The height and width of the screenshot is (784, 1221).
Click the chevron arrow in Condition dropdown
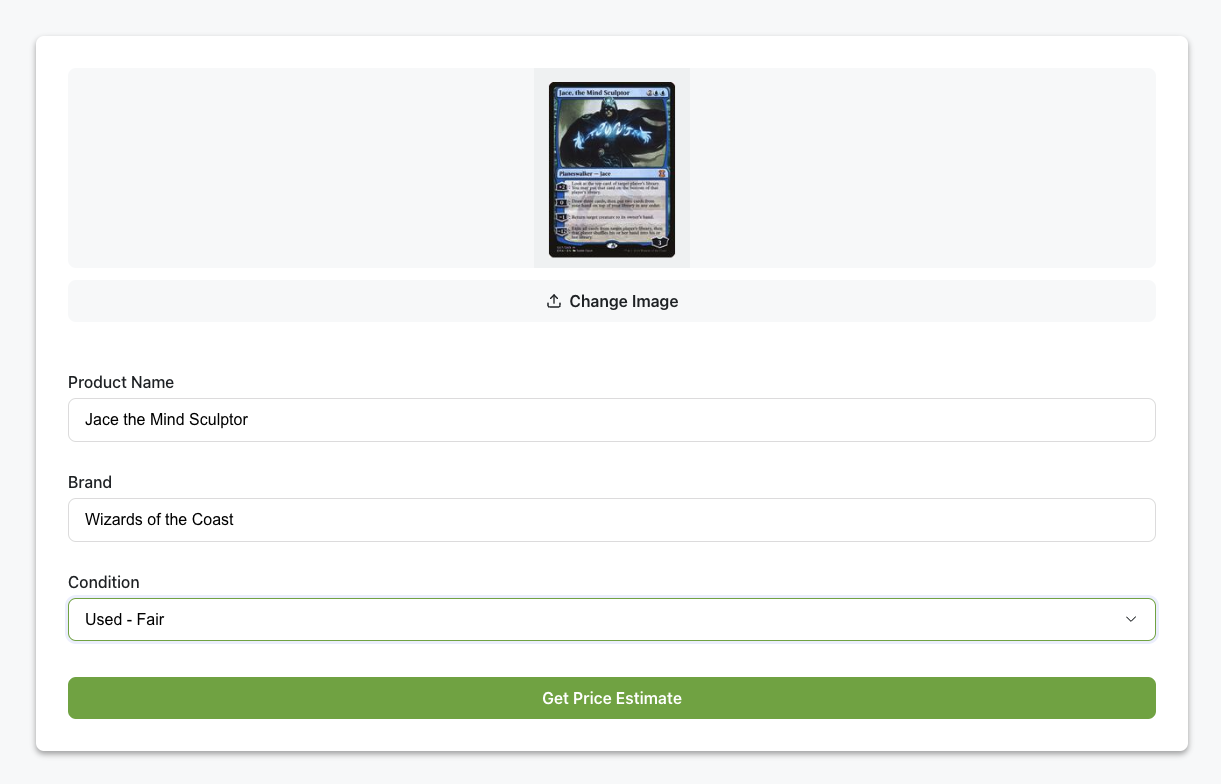[x=1131, y=620]
